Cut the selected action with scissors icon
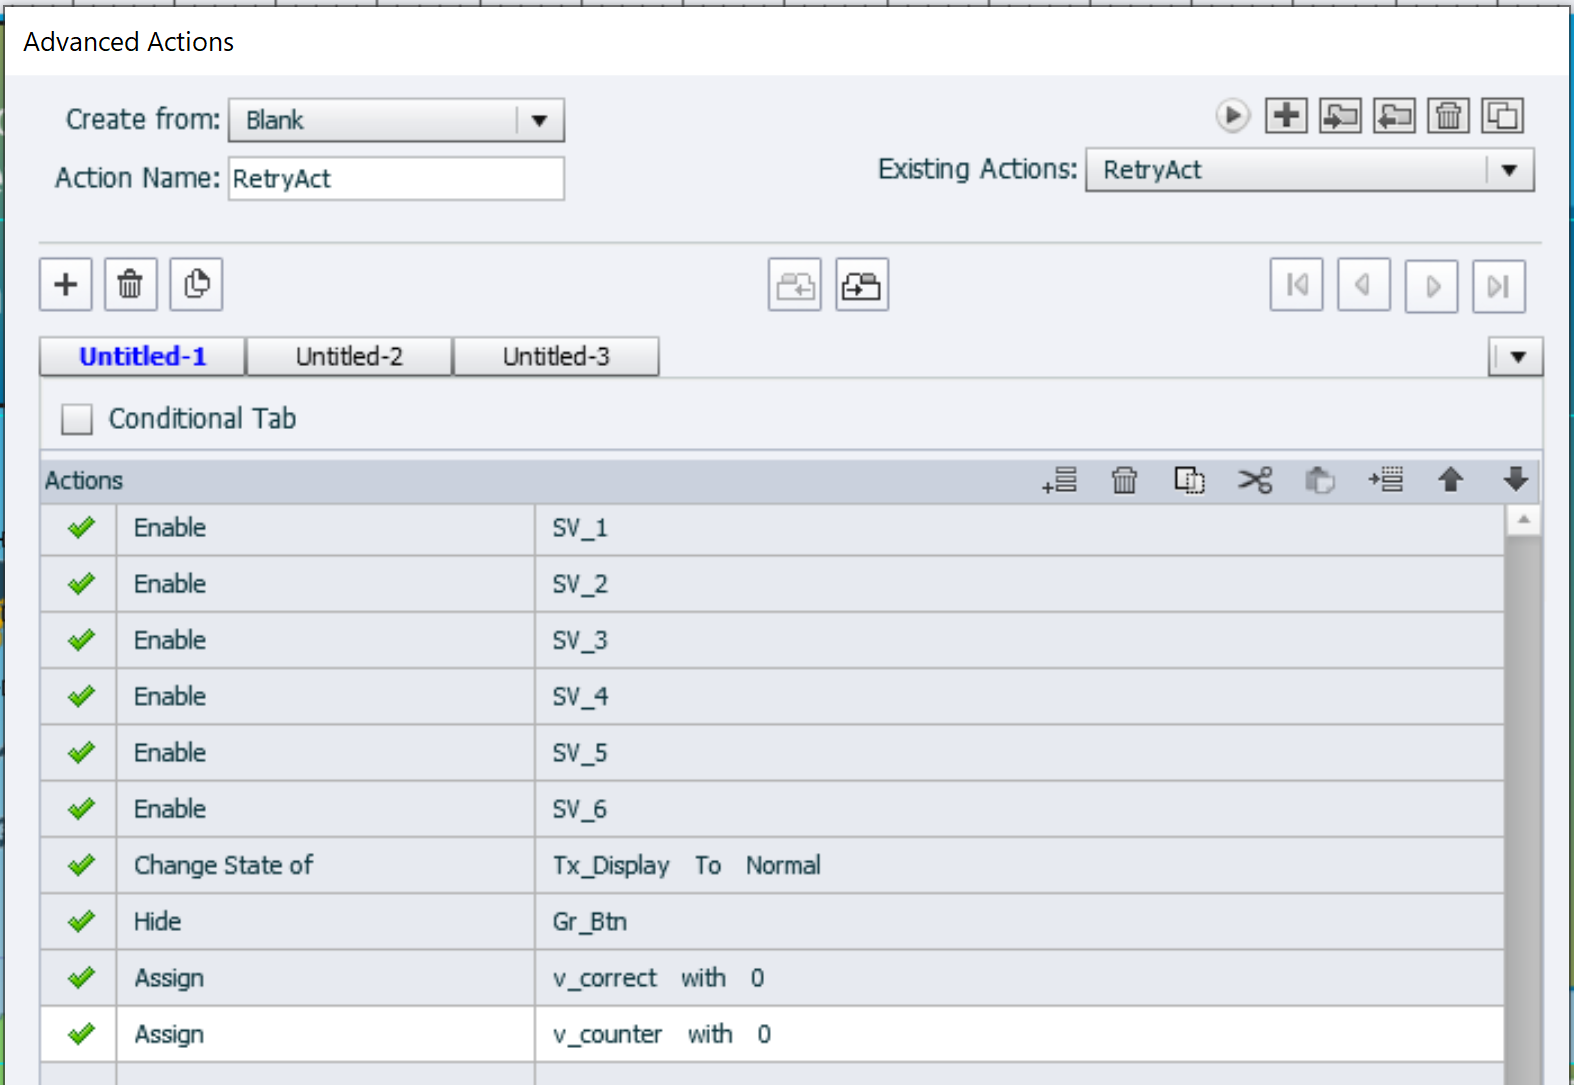This screenshot has height=1085, width=1574. (x=1254, y=481)
